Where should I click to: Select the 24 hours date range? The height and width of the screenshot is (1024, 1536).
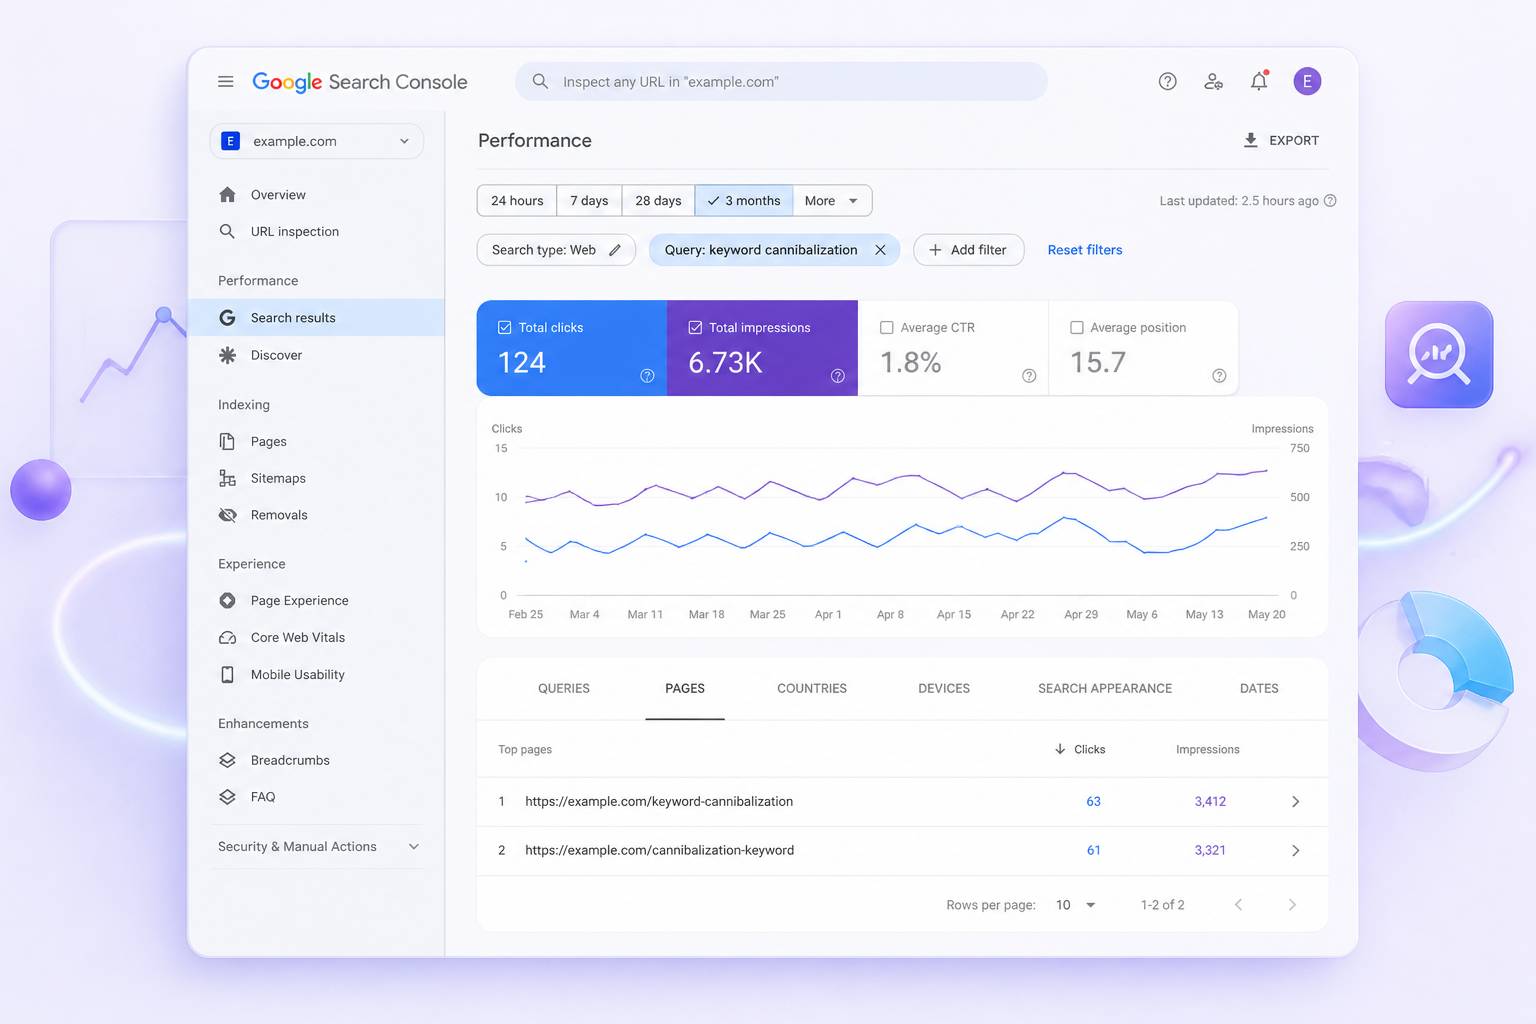517,201
